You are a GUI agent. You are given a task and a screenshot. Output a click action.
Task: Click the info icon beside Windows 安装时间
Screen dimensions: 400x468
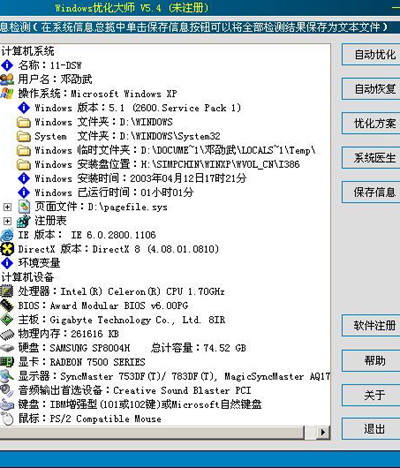(x=24, y=178)
